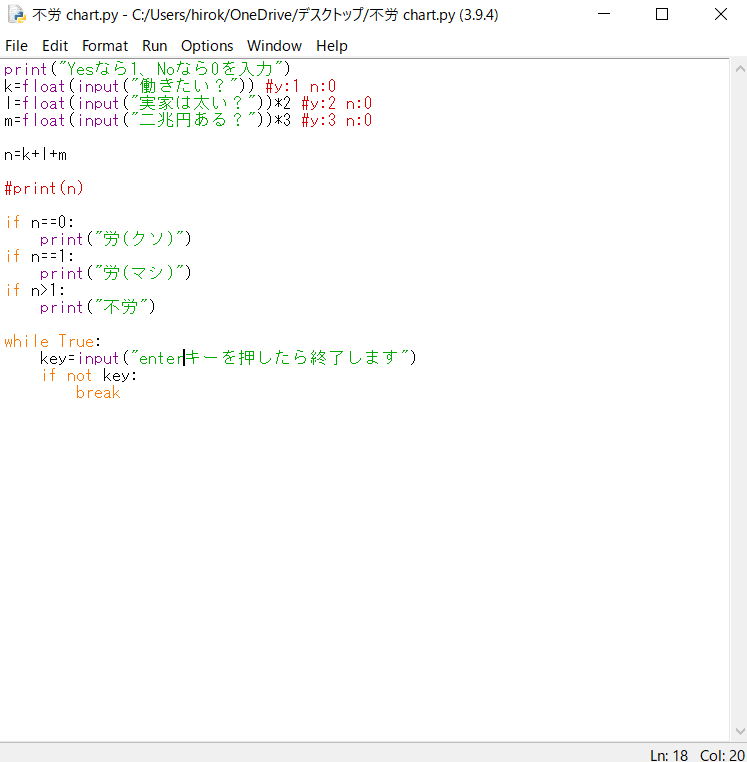Place cursor on the n=k+l+m line
The height and width of the screenshot is (762, 747).
35,154
